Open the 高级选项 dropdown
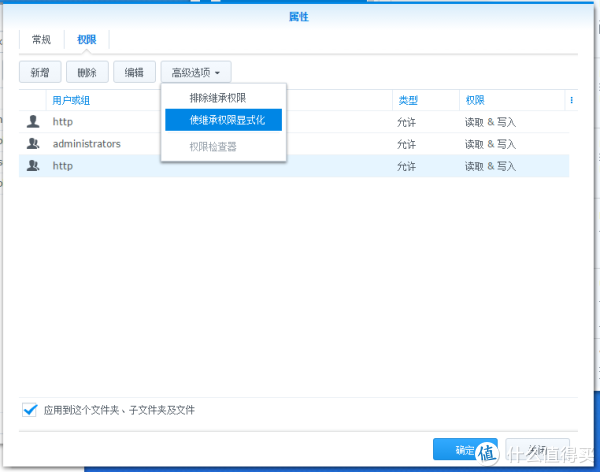 click(200, 72)
